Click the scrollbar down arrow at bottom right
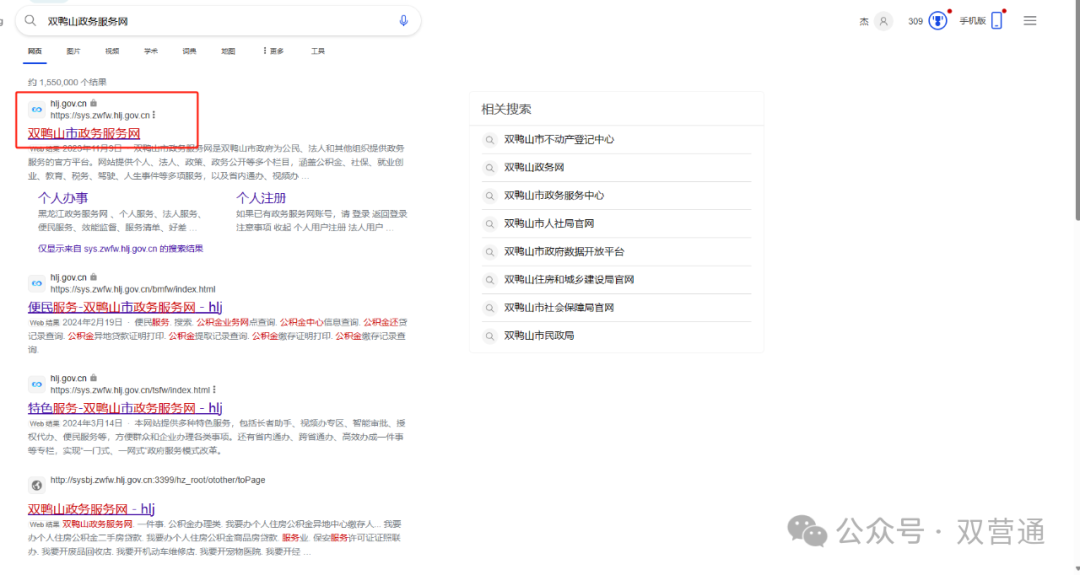This screenshot has width=1080, height=575. pos(1077,569)
